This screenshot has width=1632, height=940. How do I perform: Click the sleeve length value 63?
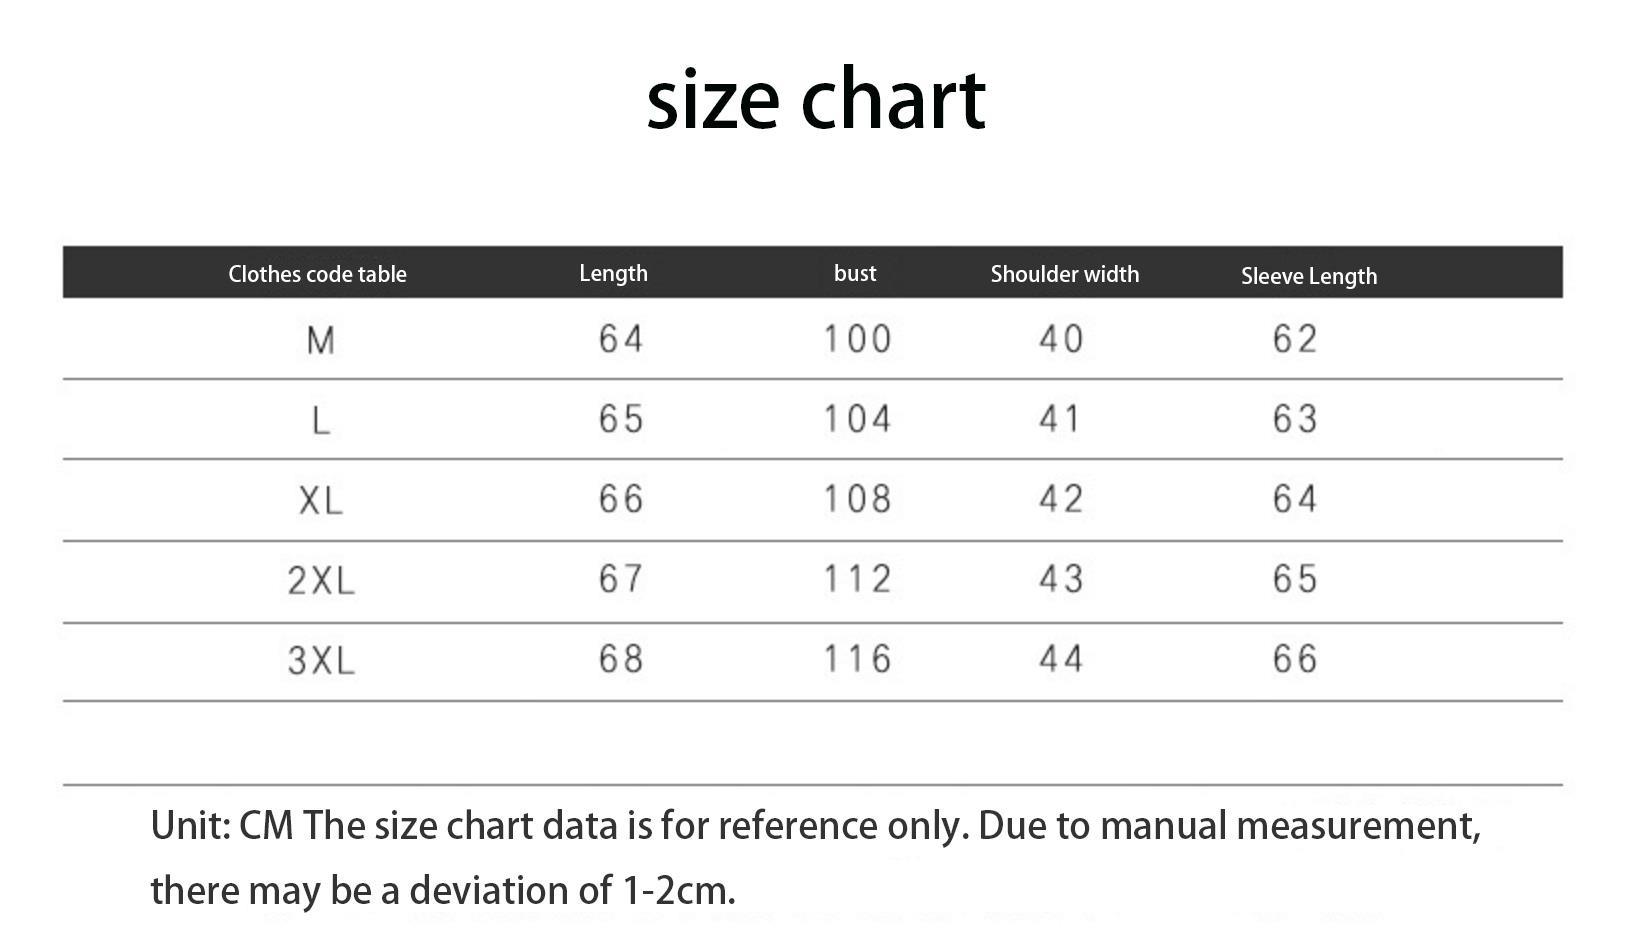point(1295,419)
